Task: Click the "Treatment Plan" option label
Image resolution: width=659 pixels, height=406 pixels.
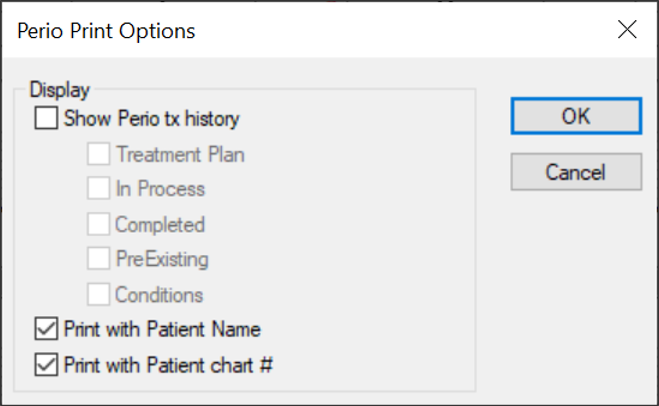Action: click(180, 155)
